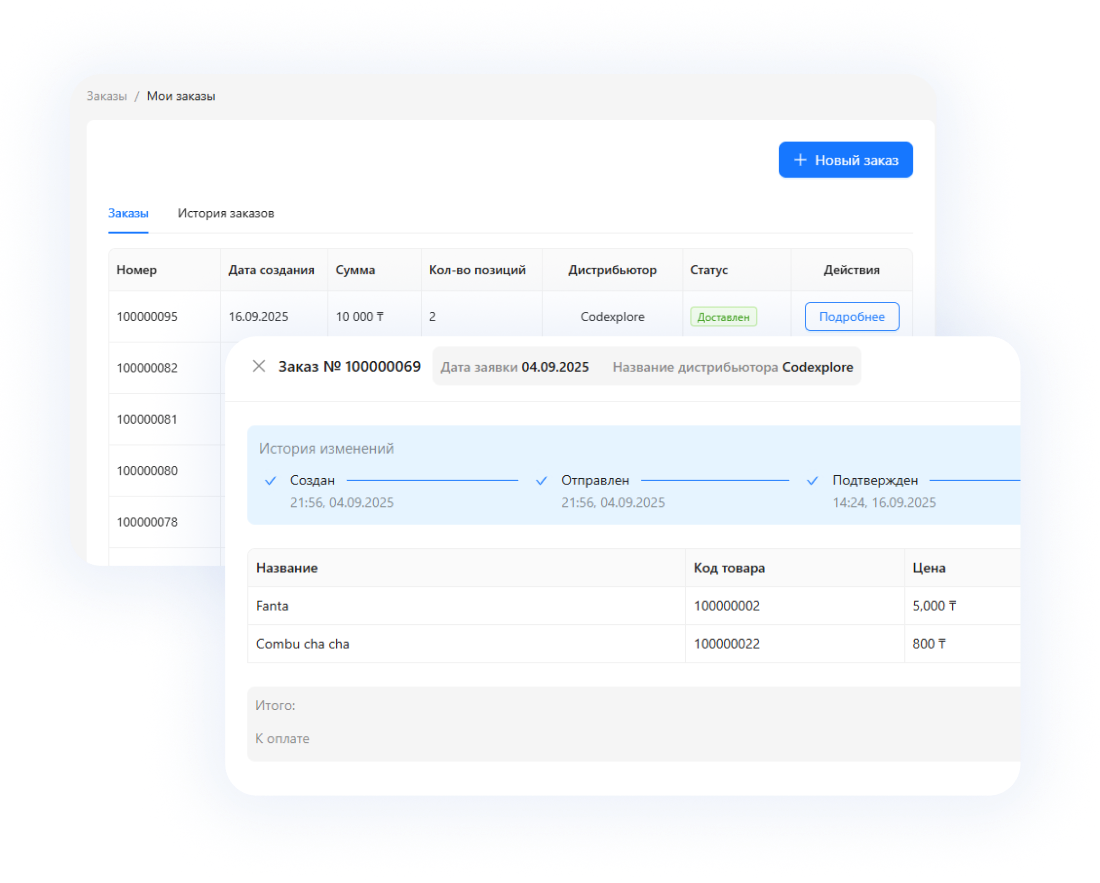
Task: Click the Combu cha cha product row
Action: coord(302,644)
